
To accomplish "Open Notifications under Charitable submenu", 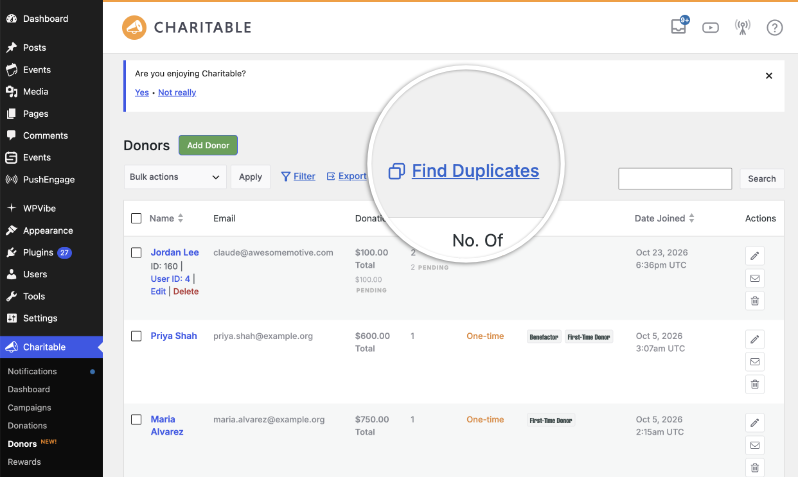I will 32,372.
